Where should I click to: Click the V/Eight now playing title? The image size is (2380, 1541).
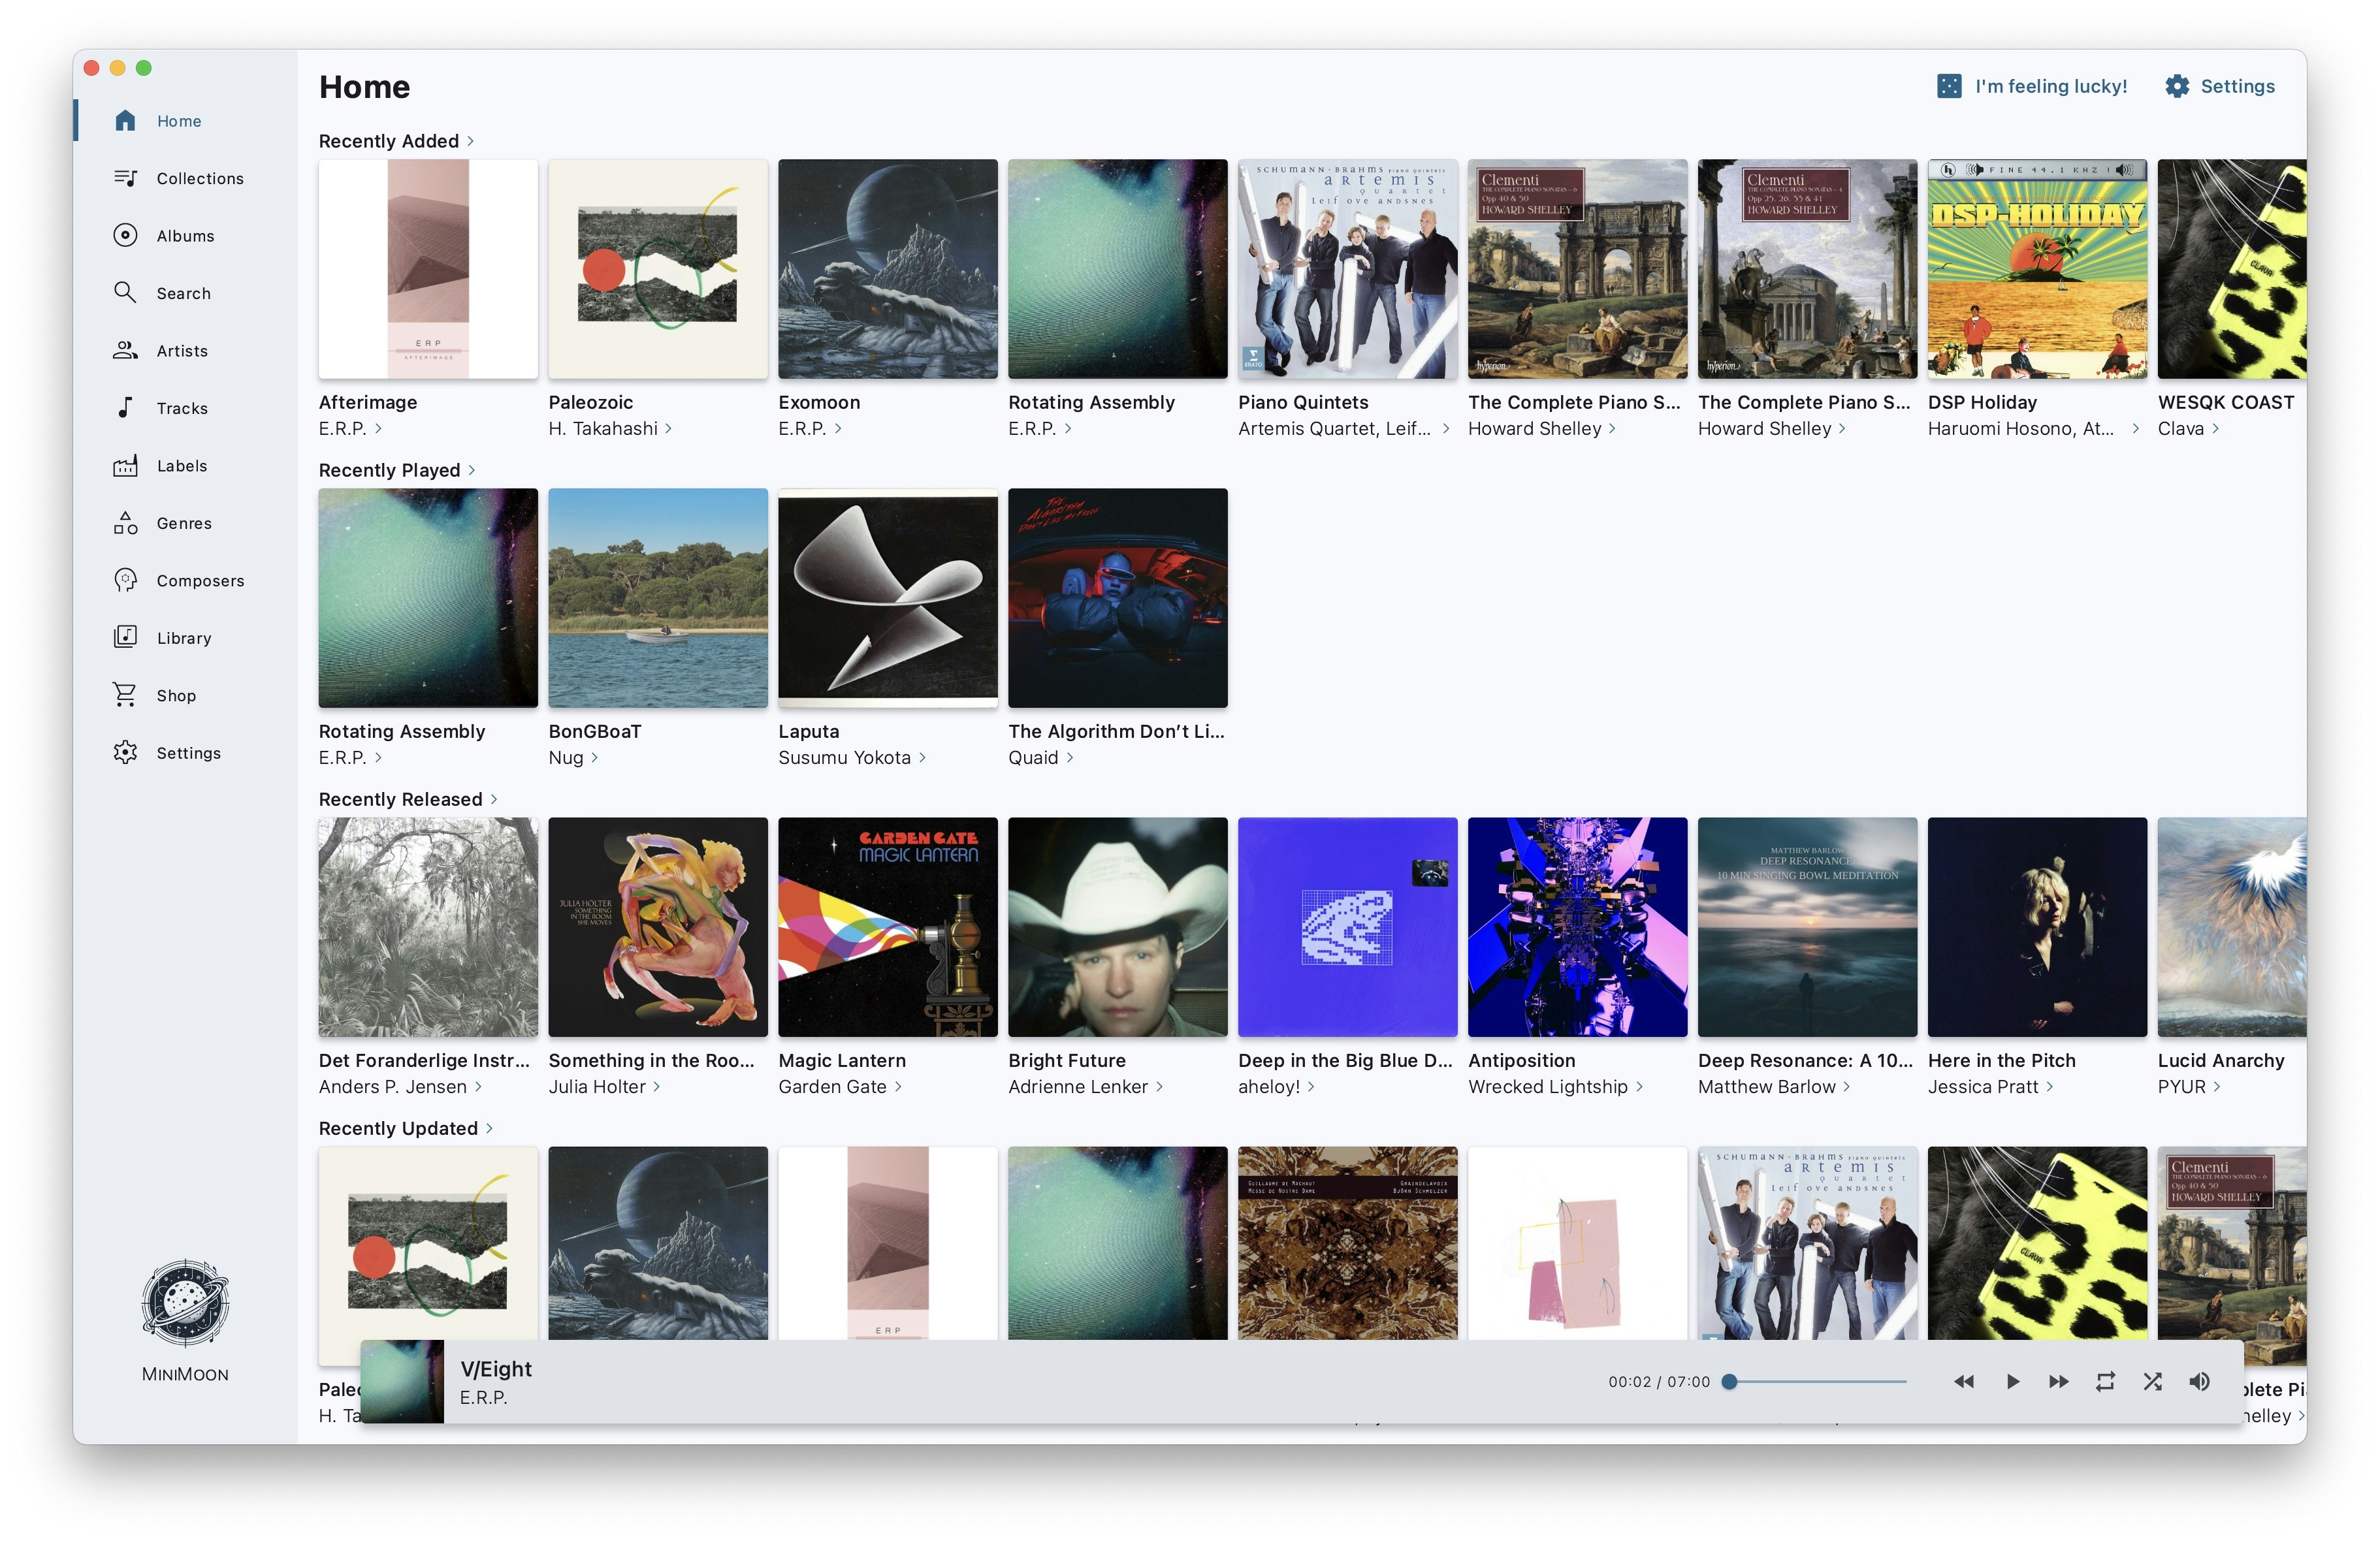coord(496,1369)
